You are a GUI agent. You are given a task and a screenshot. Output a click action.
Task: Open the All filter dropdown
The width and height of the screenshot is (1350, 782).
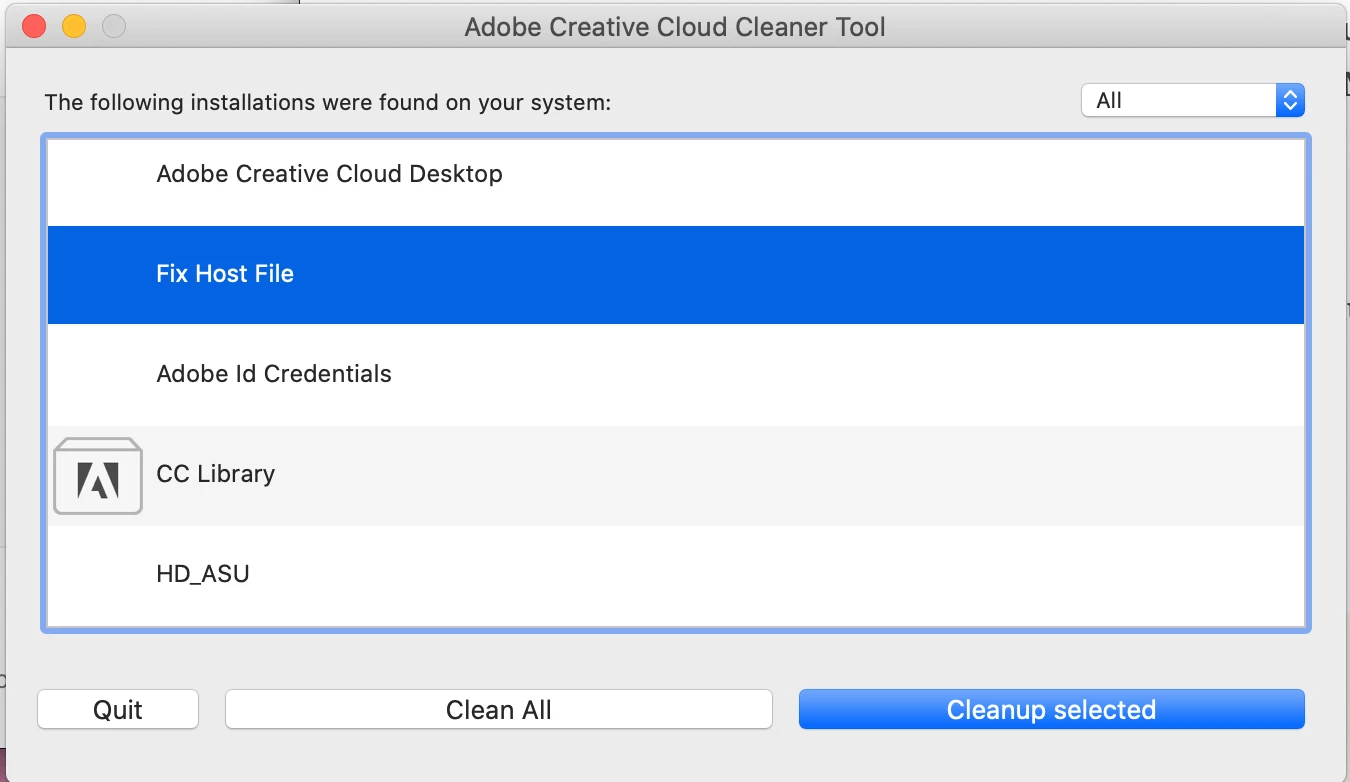[1193, 100]
